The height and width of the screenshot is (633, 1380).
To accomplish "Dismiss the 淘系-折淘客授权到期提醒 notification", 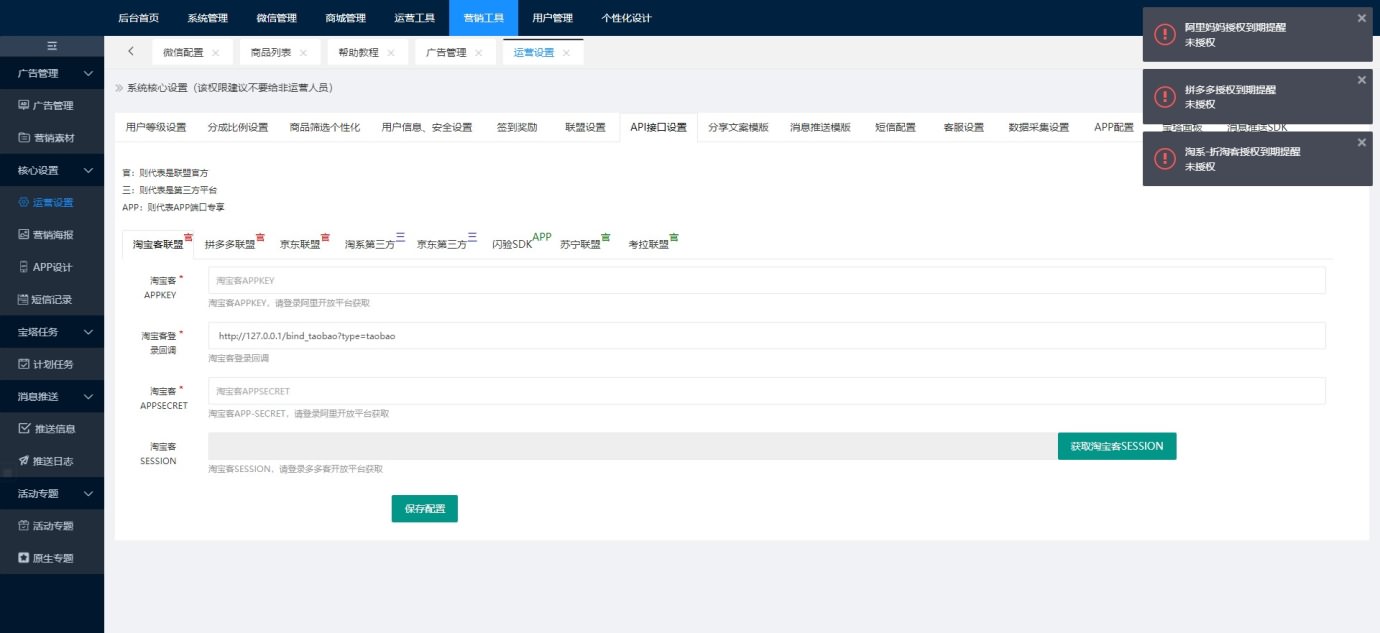I will pos(1361,142).
